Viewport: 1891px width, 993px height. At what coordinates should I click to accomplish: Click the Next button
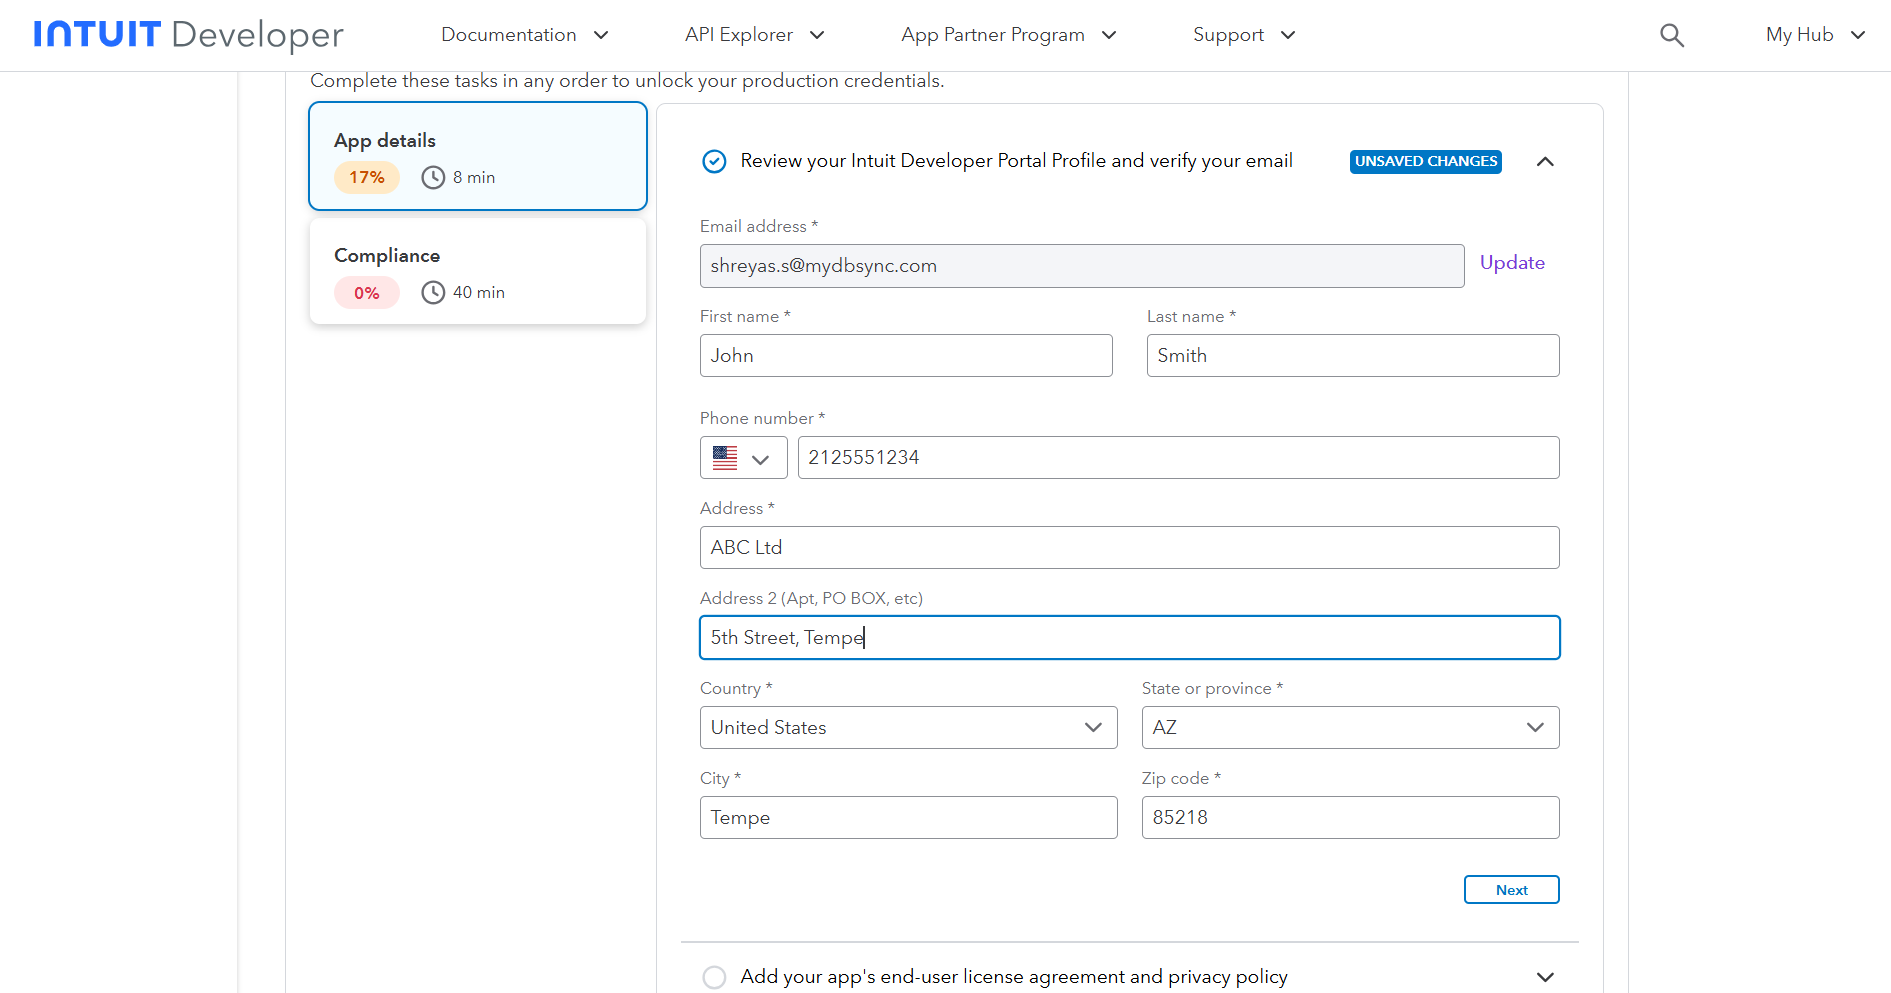pos(1511,890)
